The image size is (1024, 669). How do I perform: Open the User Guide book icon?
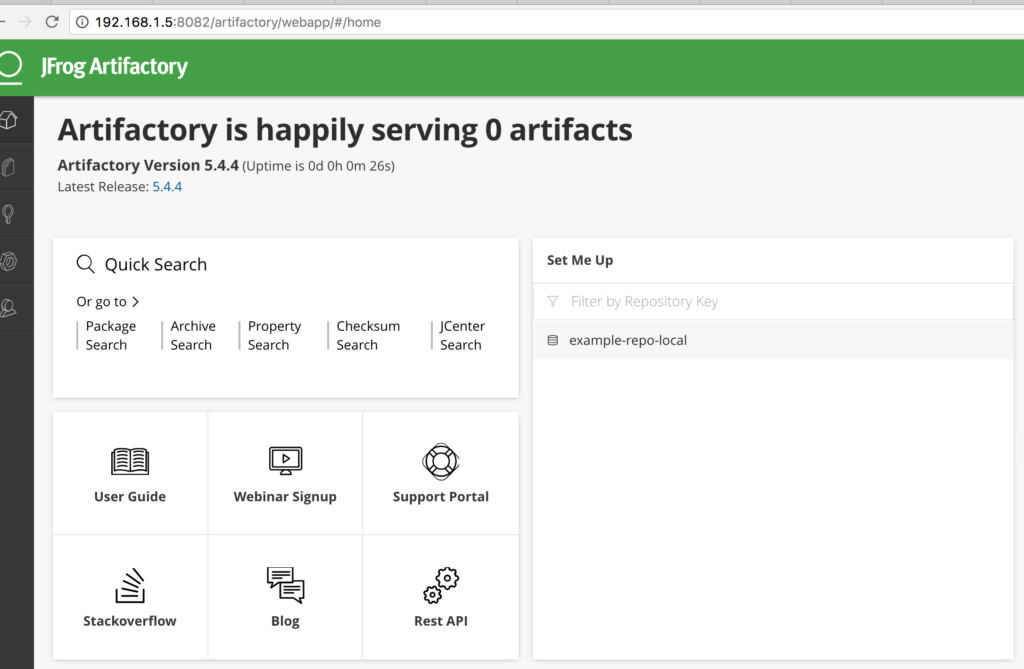130,461
